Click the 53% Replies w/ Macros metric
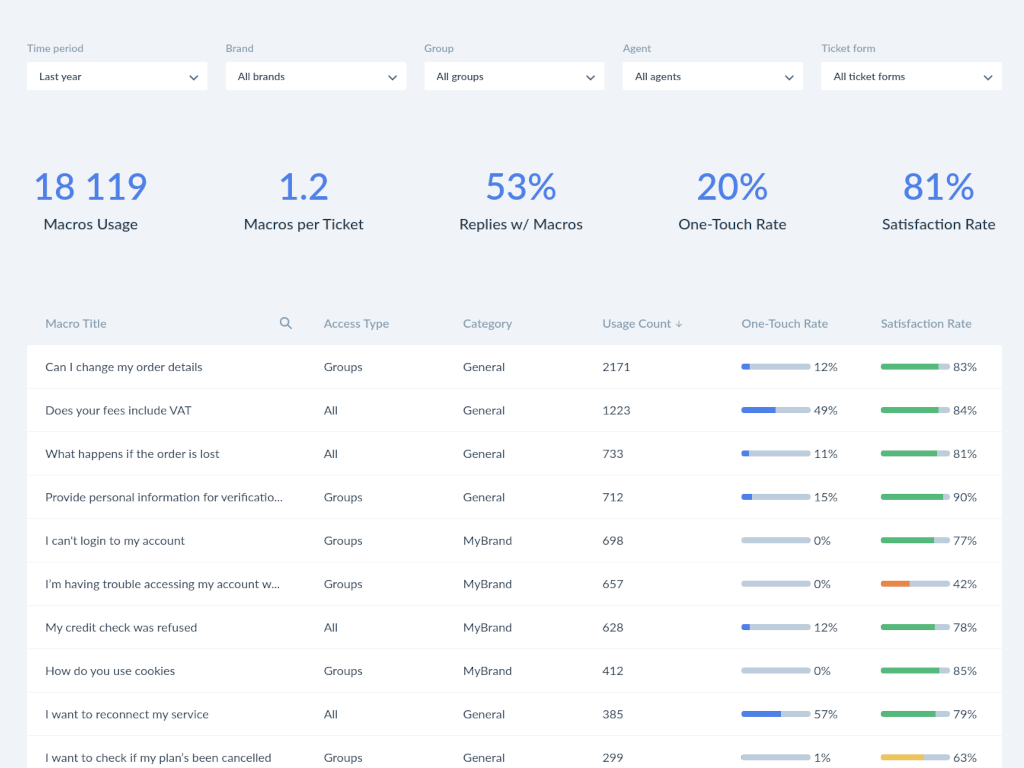The image size is (1024, 768). [x=520, y=201]
